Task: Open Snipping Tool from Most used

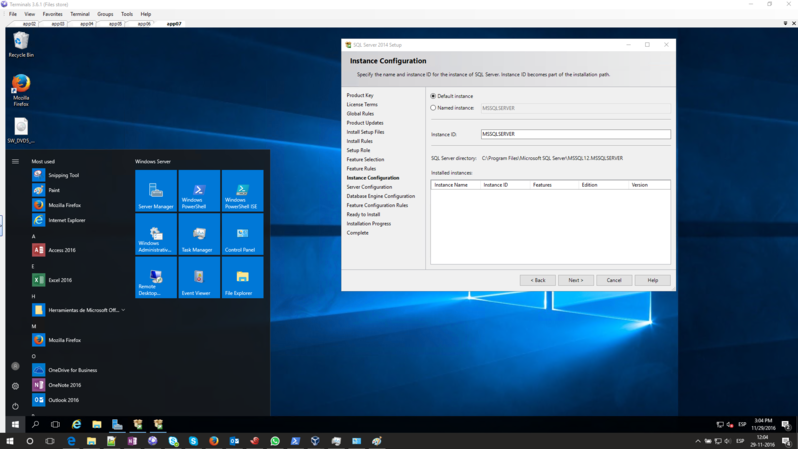Action: [63, 175]
